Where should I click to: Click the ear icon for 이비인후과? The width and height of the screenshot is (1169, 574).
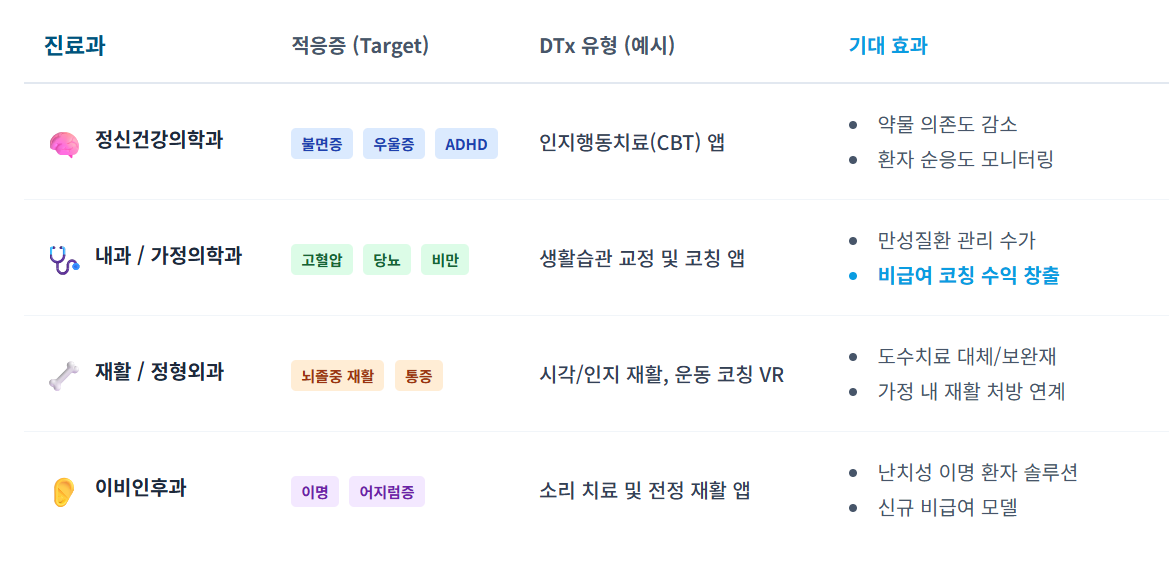pos(64,492)
